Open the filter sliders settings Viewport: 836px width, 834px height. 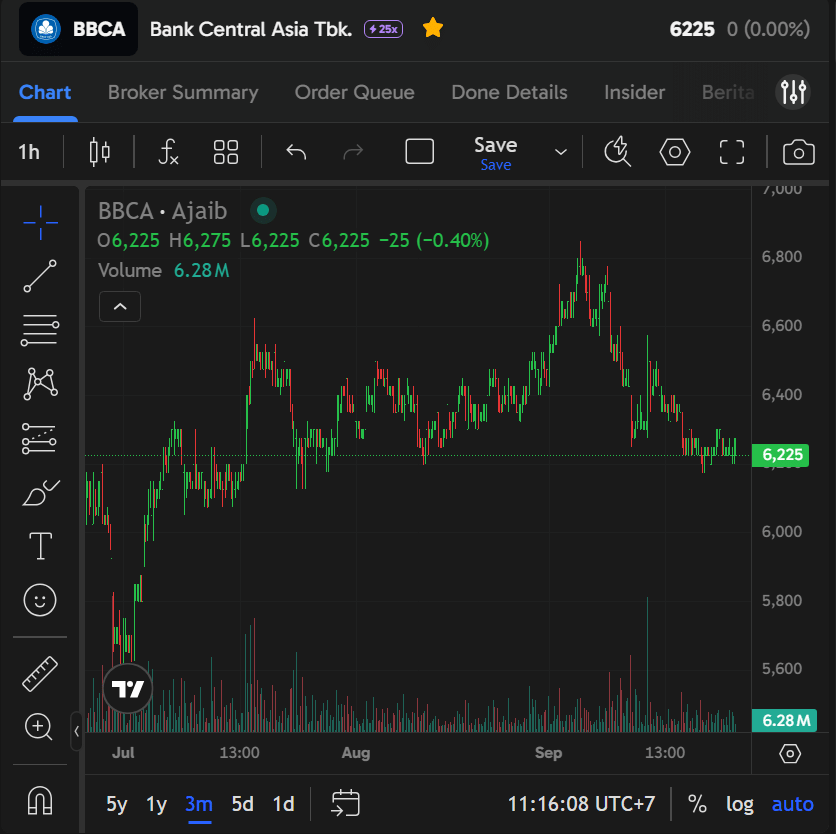pyautogui.click(x=793, y=92)
